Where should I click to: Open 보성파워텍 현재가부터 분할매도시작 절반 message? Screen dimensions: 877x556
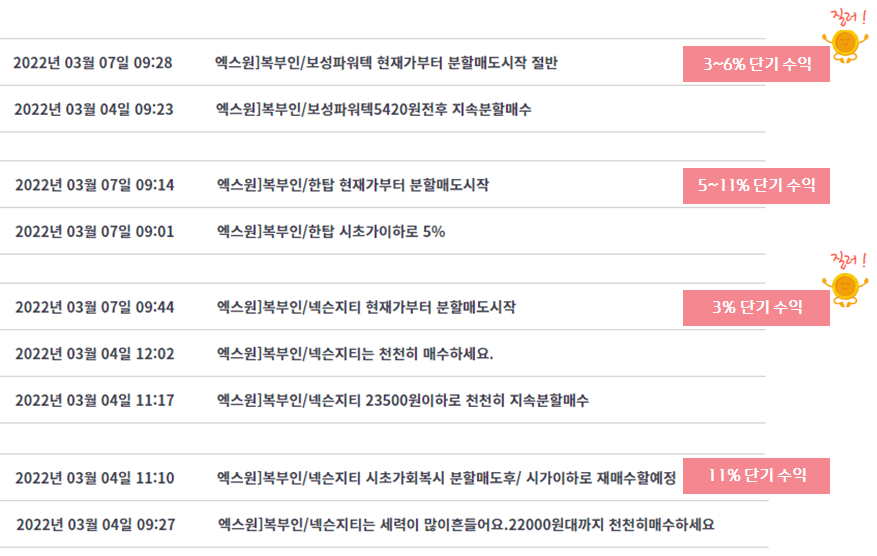[x=386, y=63]
